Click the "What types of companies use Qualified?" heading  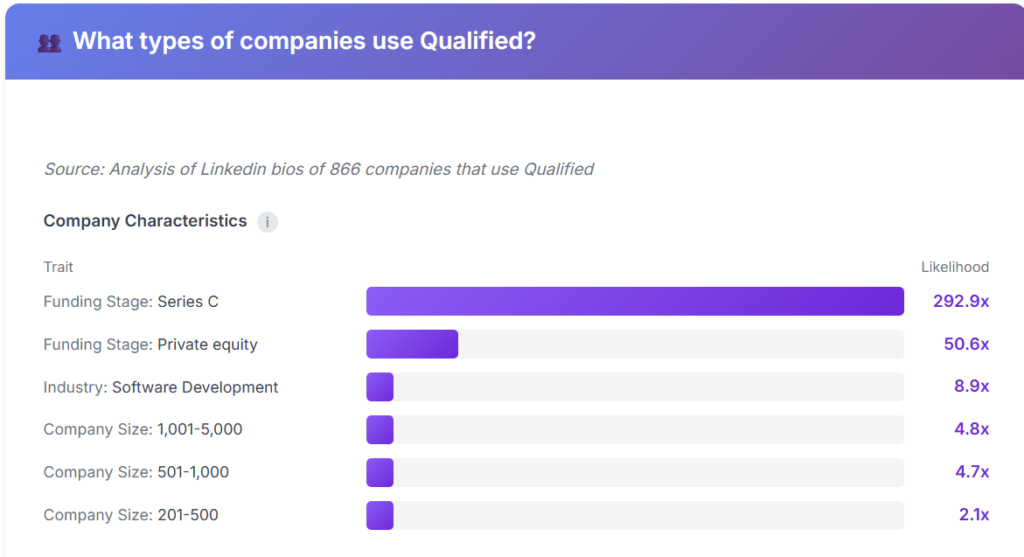pyautogui.click(x=304, y=42)
